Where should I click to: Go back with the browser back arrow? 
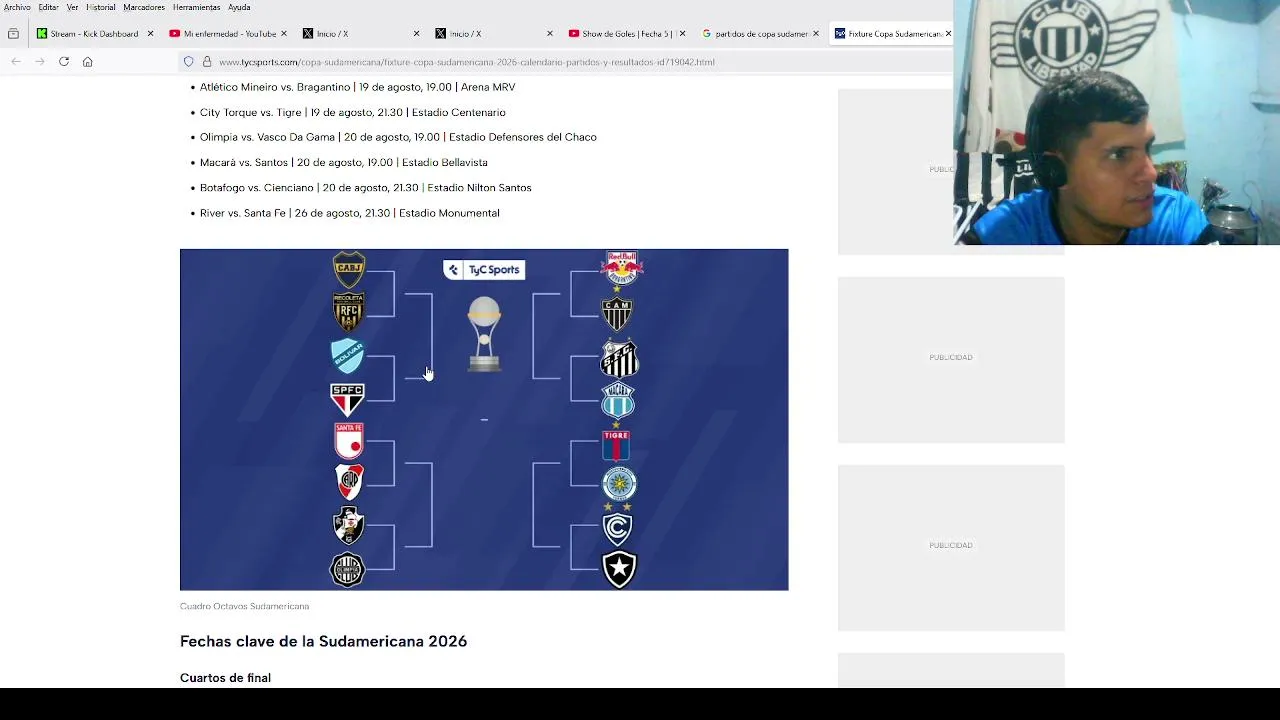16,62
